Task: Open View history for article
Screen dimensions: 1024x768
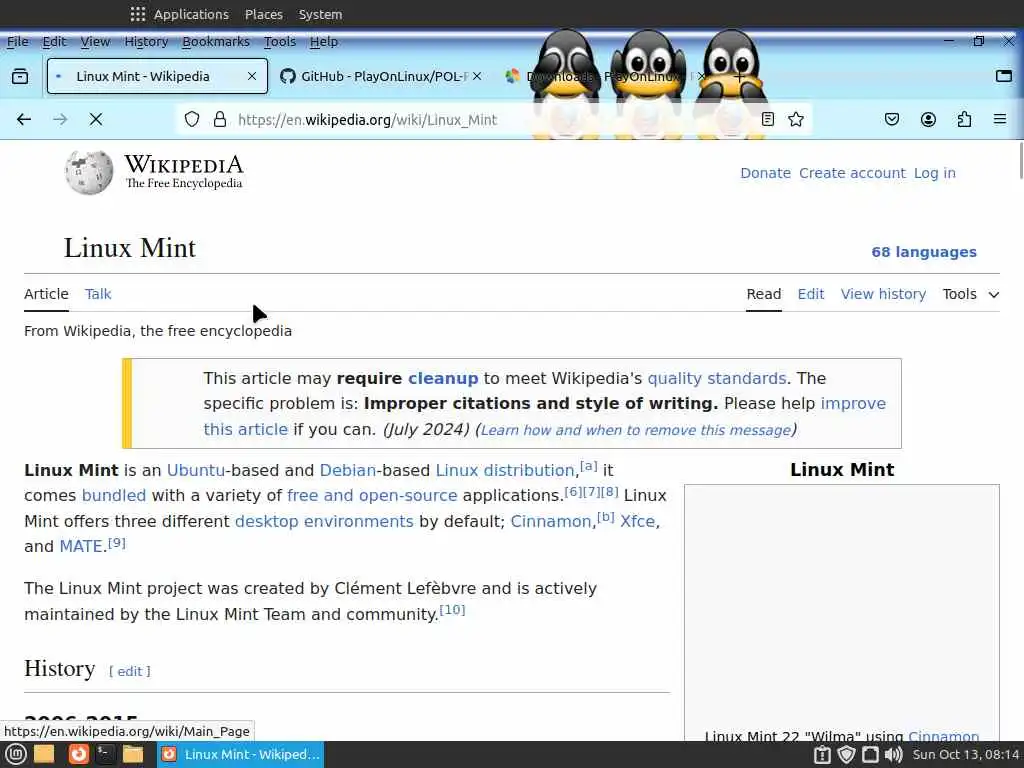Action: 884,295
